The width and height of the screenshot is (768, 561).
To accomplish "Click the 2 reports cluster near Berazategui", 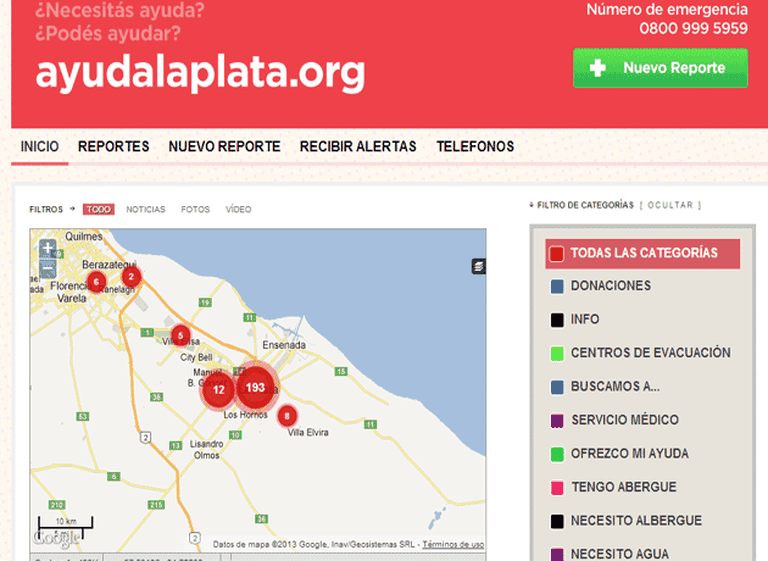I will pos(131,276).
